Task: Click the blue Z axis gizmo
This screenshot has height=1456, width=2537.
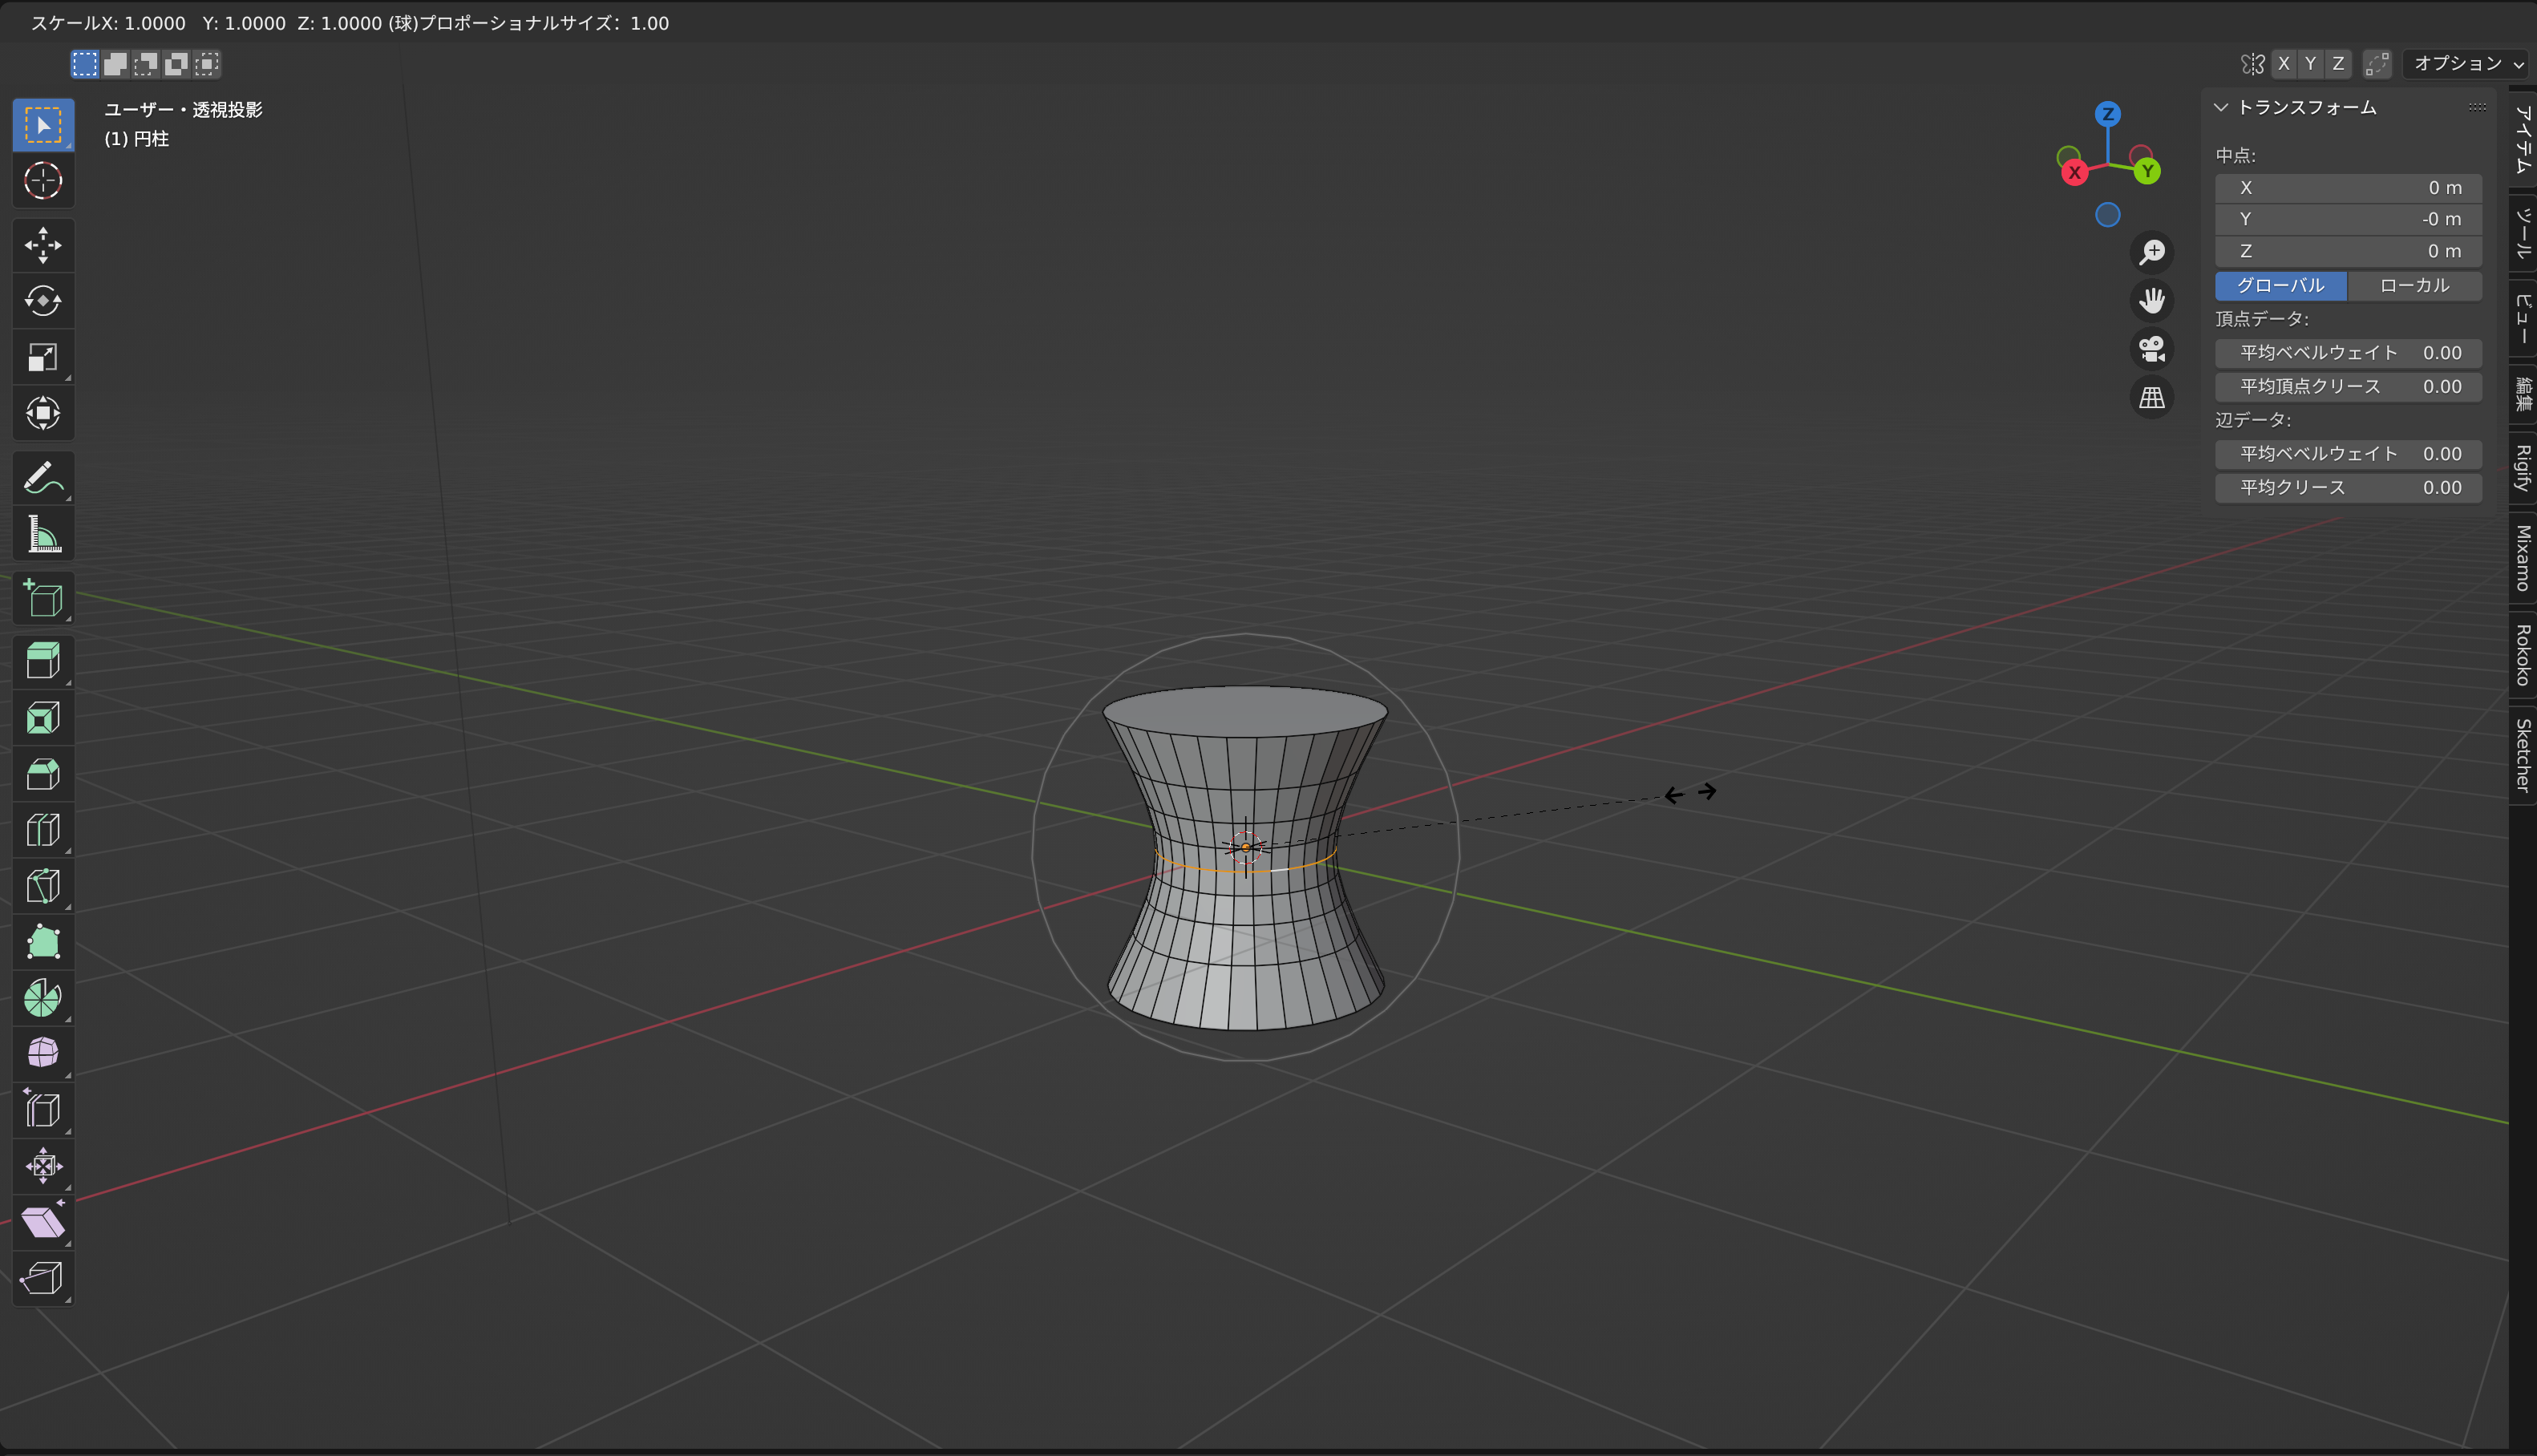Action: click(2108, 114)
